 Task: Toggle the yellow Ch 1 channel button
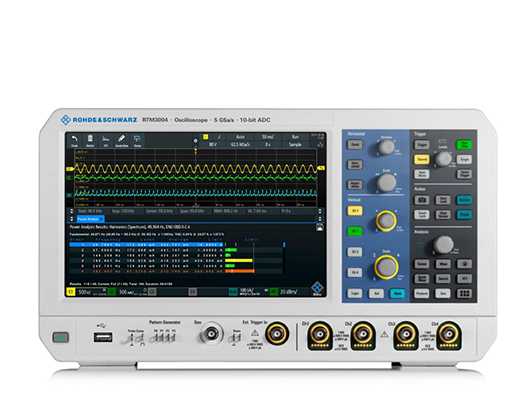(355, 211)
